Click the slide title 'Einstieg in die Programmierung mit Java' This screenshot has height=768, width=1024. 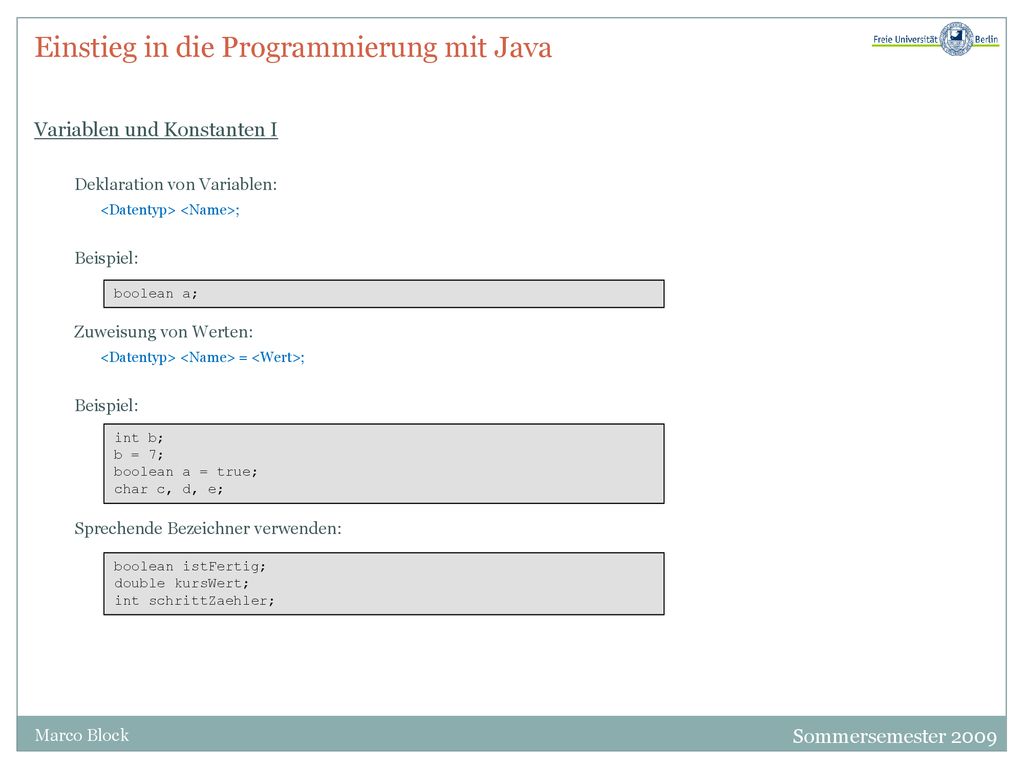click(x=293, y=47)
